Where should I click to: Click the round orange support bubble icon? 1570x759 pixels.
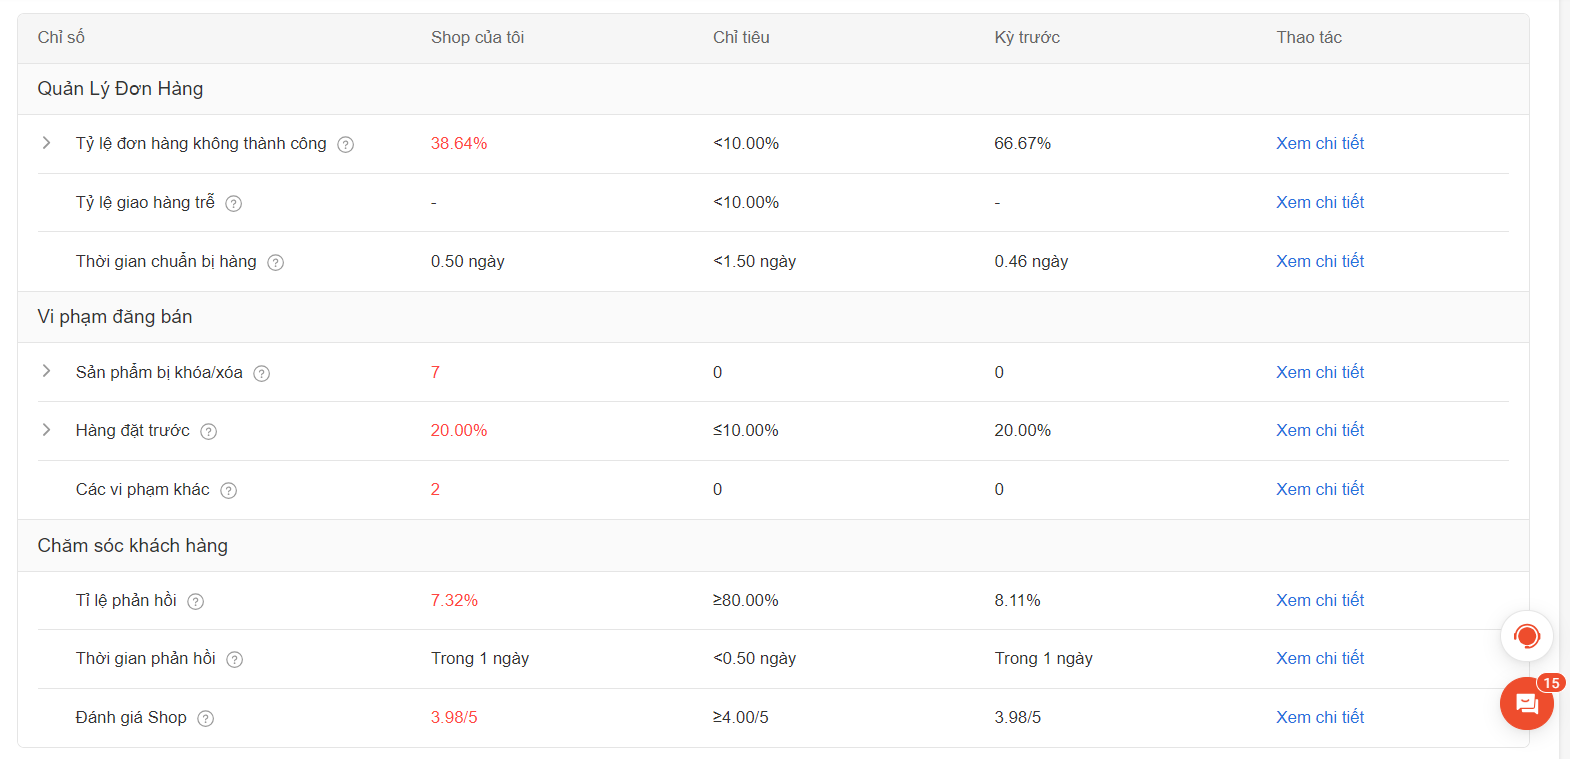click(1526, 636)
